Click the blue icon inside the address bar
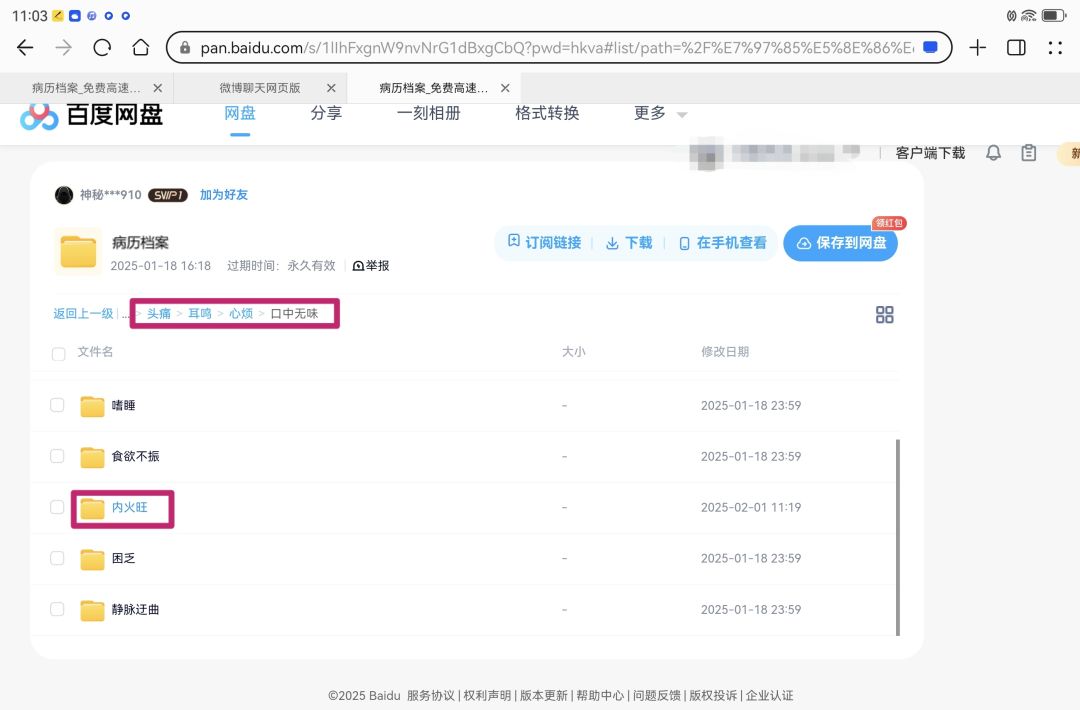Viewport: 1080px width, 710px height. [x=930, y=48]
